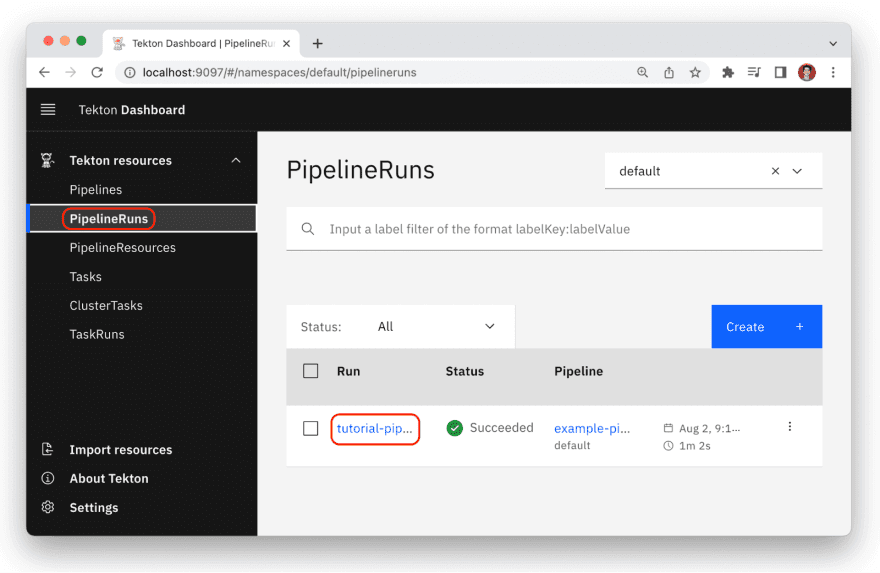
Task: Open the namespace dropdown chevron
Action: (797, 171)
